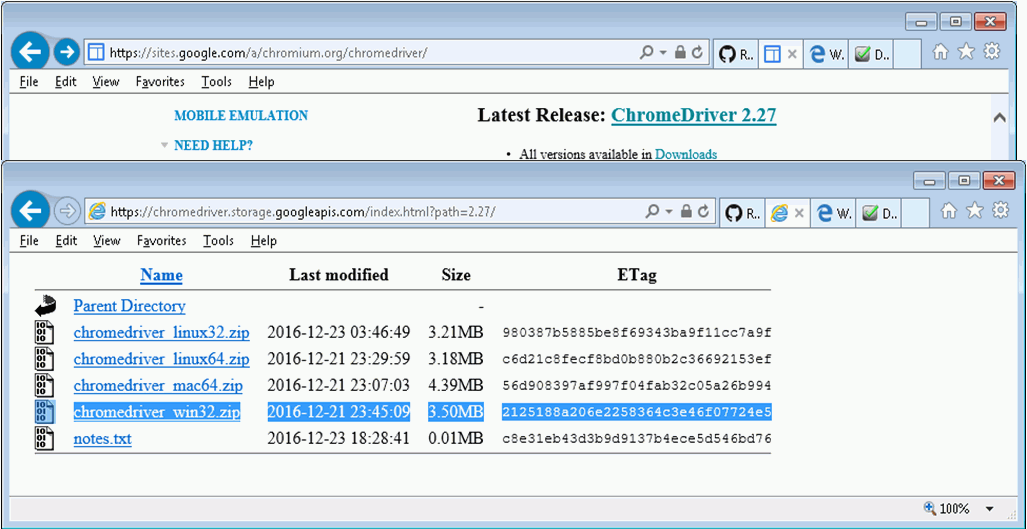This screenshot has width=1027, height=529.
Task: Switch to the GitHub tab in the back window
Action: (735, 54)
